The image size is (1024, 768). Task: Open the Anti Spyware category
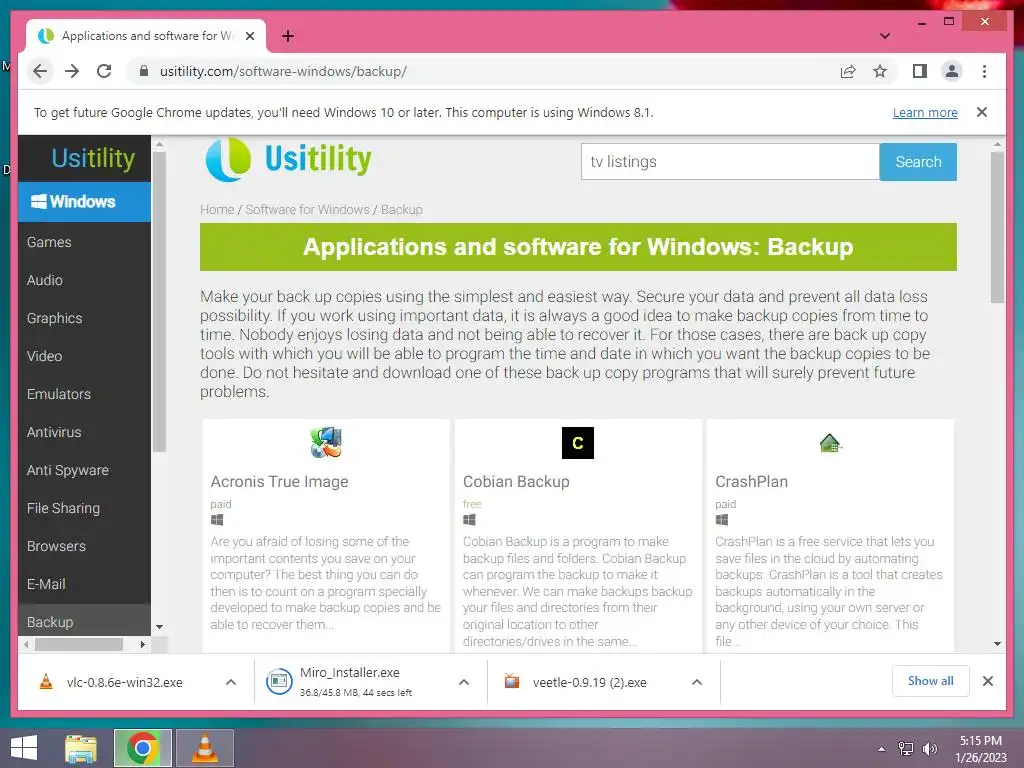67,470
